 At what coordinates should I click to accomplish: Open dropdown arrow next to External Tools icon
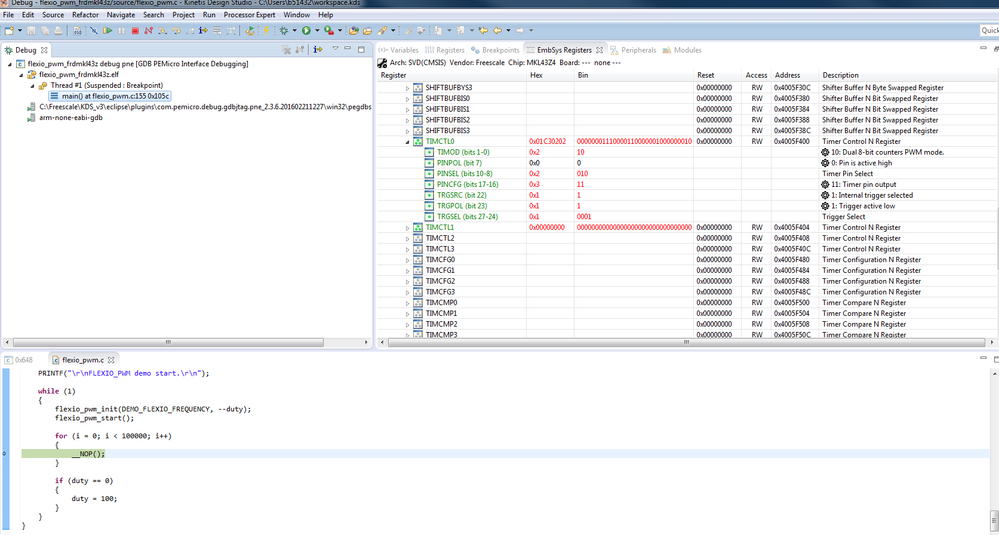(x=340, y=31)
